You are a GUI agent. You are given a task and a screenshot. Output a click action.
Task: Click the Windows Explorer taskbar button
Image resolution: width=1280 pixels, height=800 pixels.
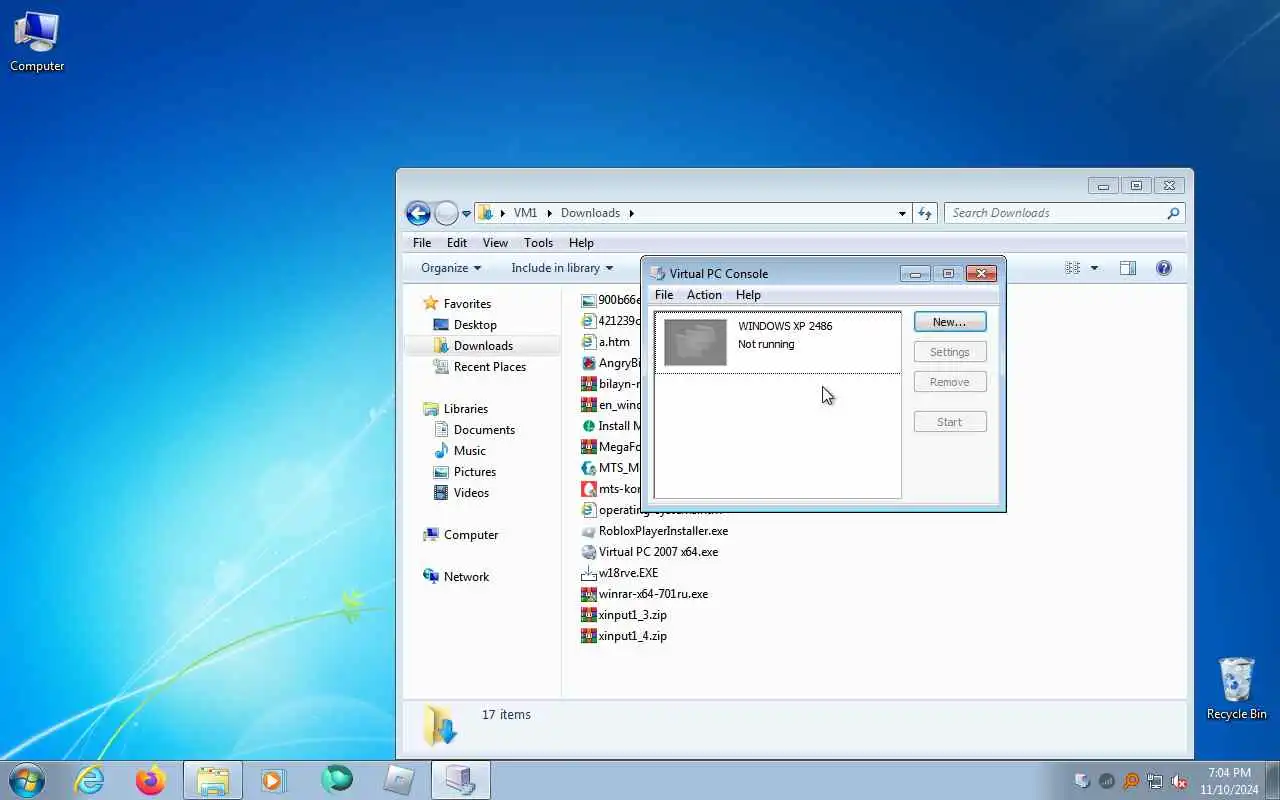pos(213,780)
